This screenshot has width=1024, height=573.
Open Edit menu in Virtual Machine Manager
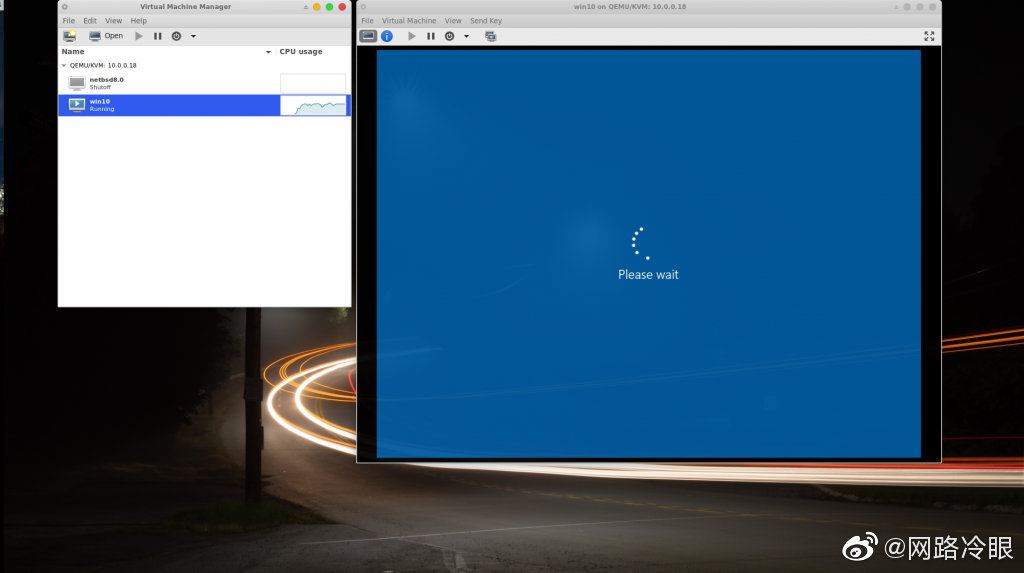coord(90,21)
